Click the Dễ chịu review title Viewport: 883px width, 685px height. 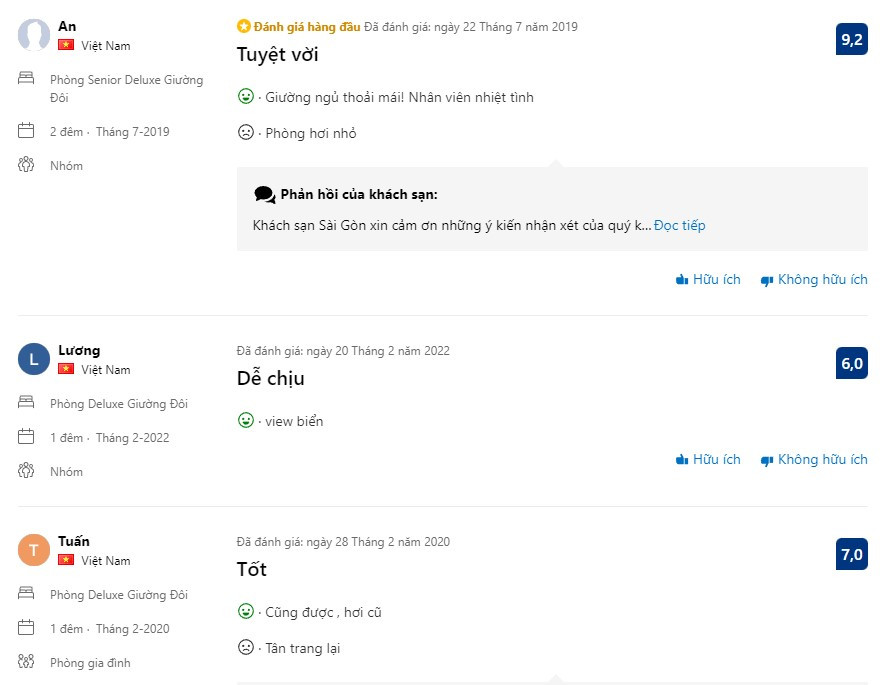[x=270, y=379]
